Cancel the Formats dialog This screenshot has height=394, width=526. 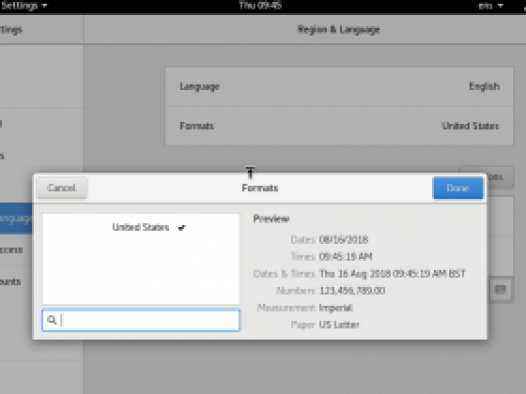coord(62,188)
